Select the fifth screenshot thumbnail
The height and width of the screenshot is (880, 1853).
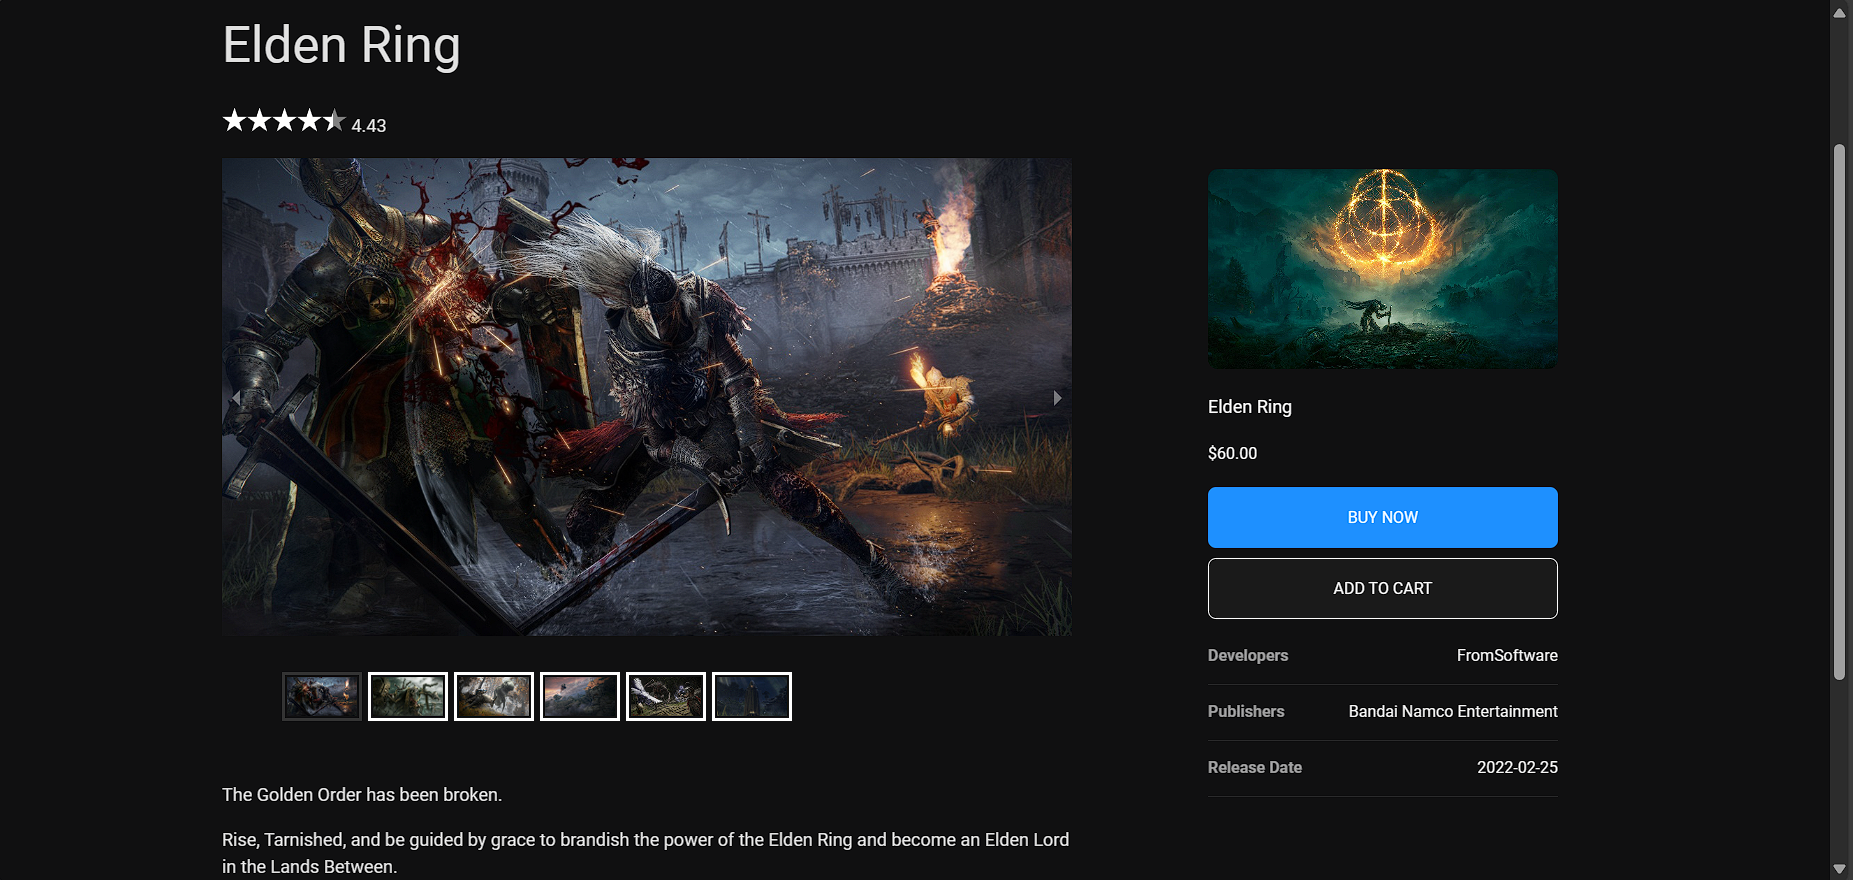click(666, 696)
